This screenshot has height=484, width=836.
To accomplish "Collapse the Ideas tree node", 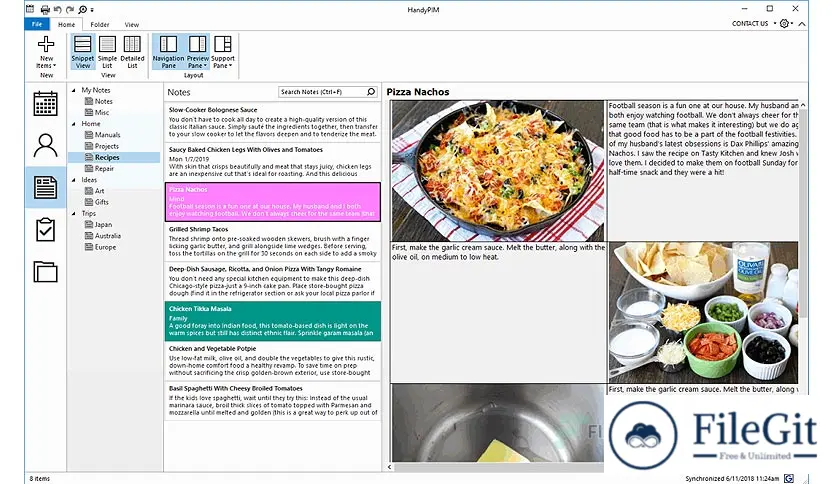I will tap(74, 180).
